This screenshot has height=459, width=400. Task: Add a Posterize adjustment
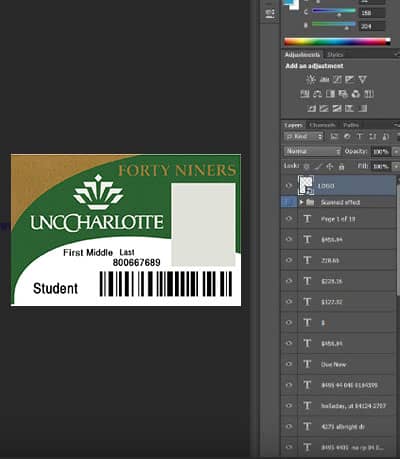click(324, 108)
